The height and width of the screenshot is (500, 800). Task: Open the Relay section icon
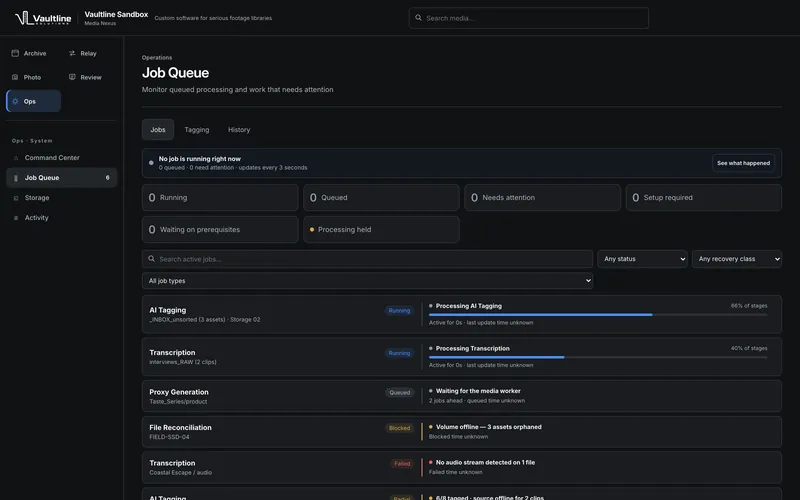(x=72, y=53)
